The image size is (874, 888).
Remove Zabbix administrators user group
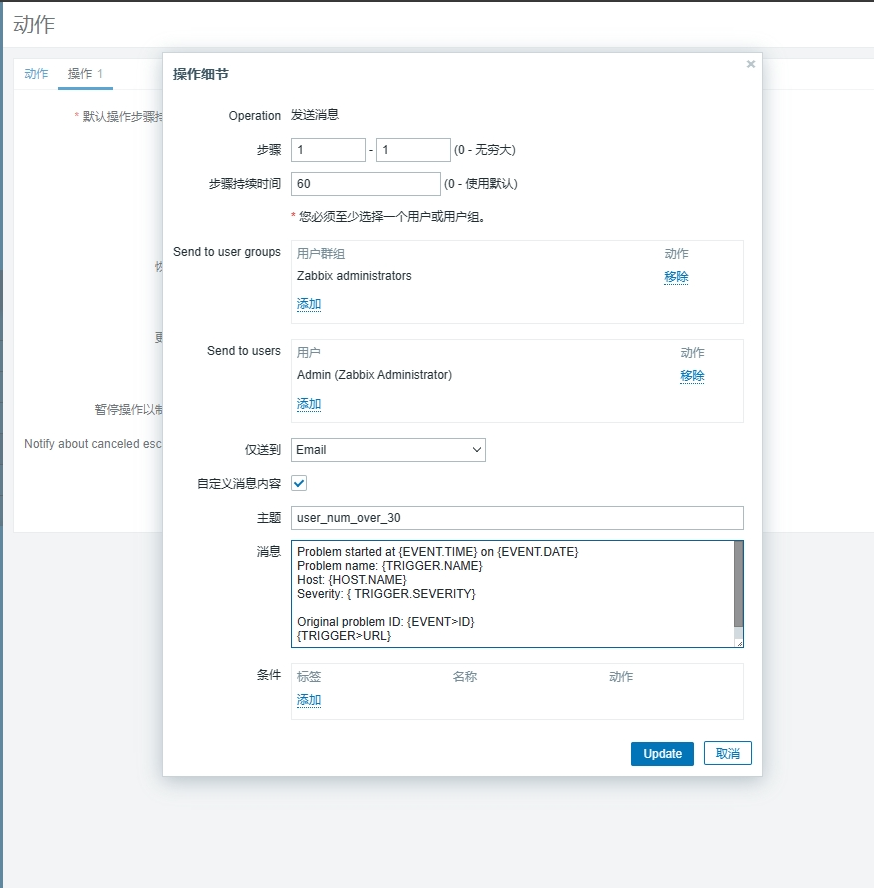pyautogui.click(x=676, y=277)
